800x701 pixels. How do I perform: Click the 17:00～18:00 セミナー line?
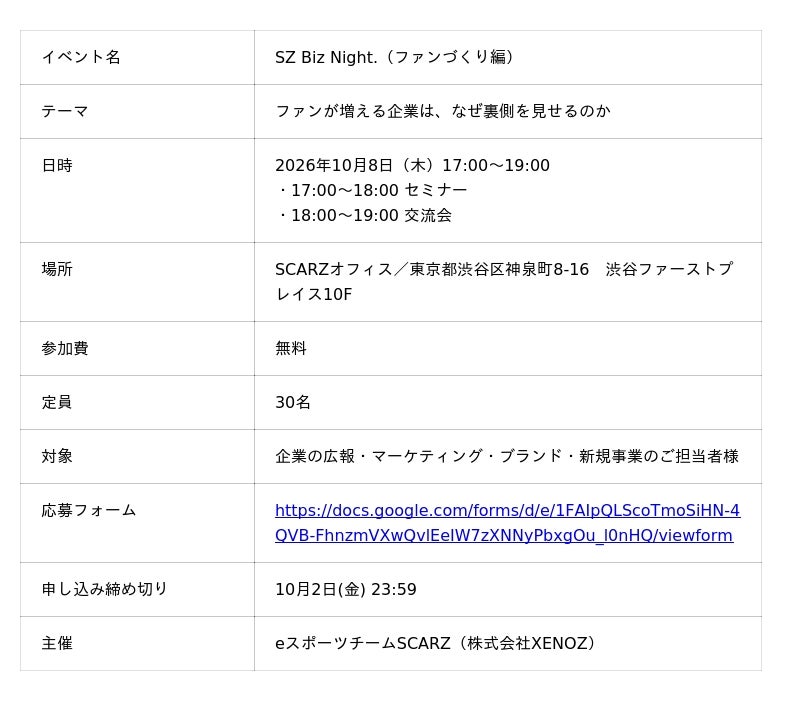[x=371, y=190]
